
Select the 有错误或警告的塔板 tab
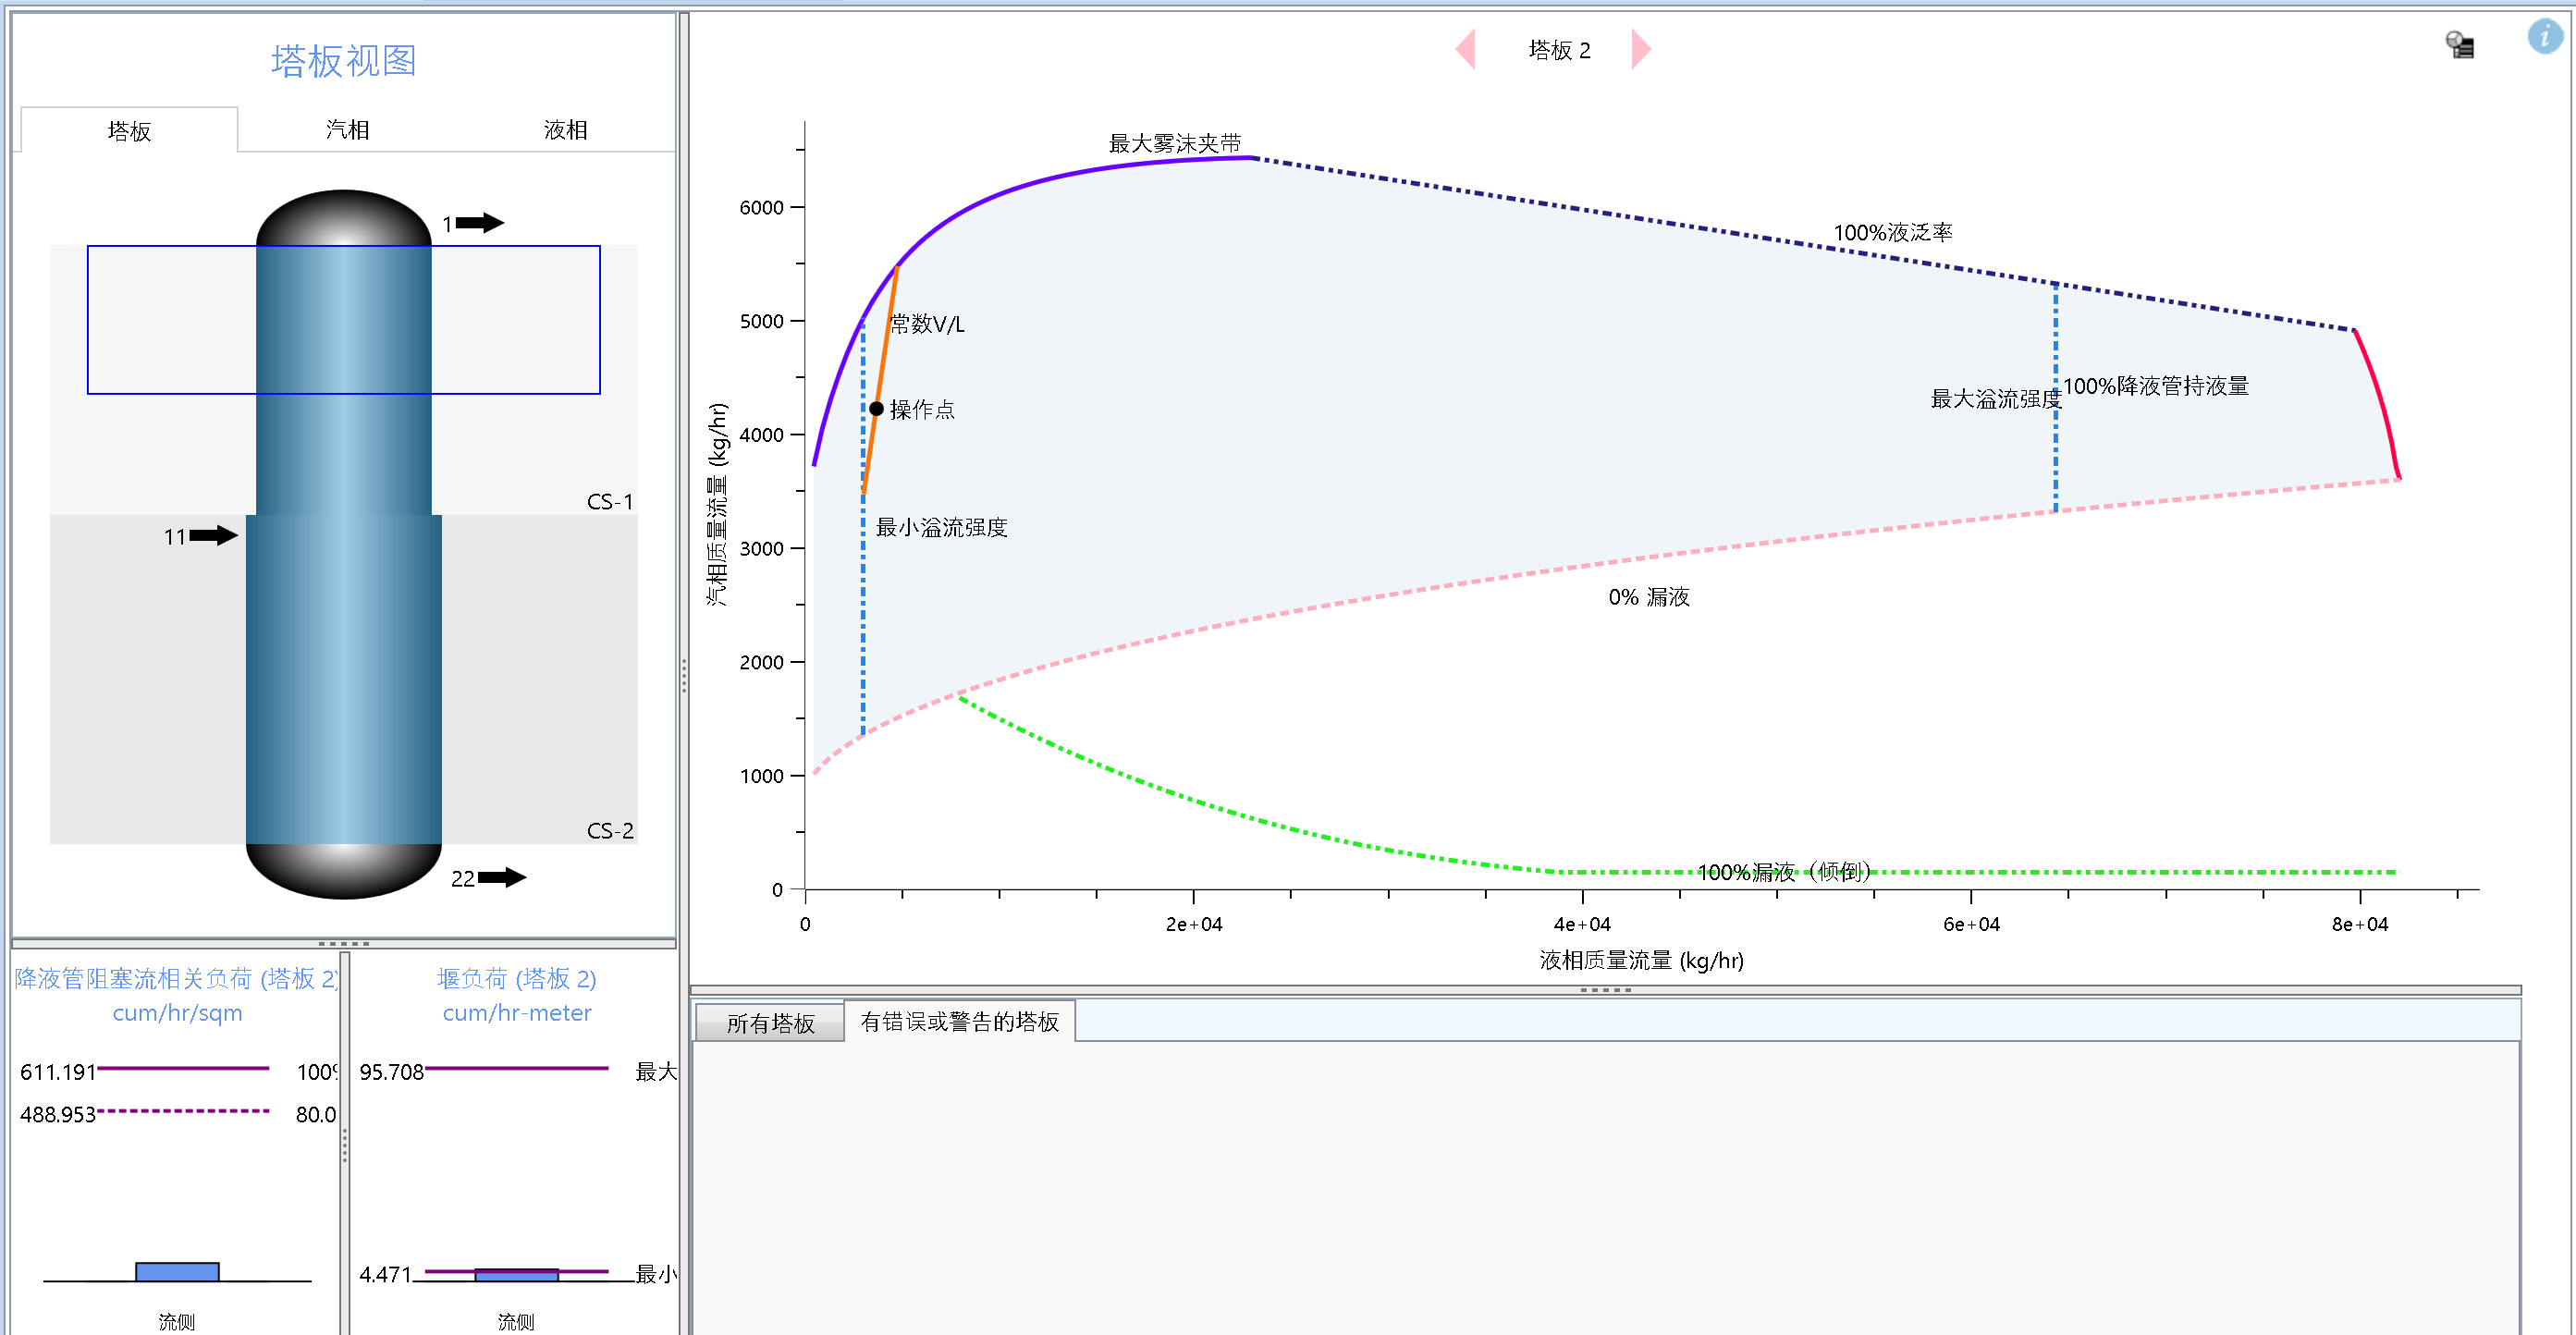click(959, 1022)
